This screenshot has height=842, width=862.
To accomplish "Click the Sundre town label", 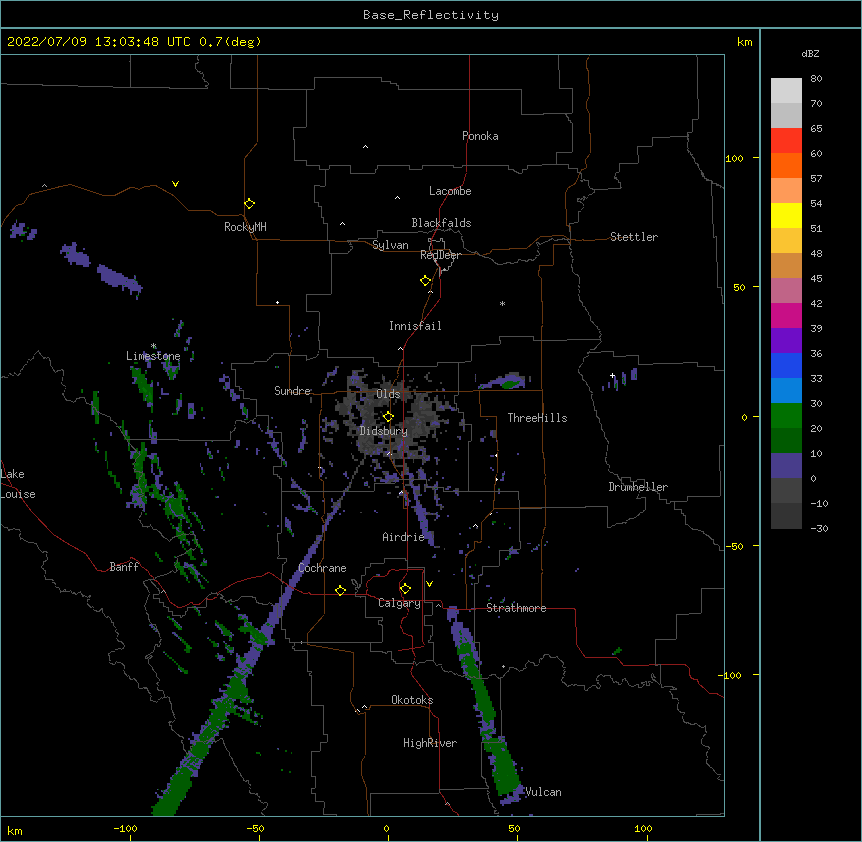I will (292, 391).
